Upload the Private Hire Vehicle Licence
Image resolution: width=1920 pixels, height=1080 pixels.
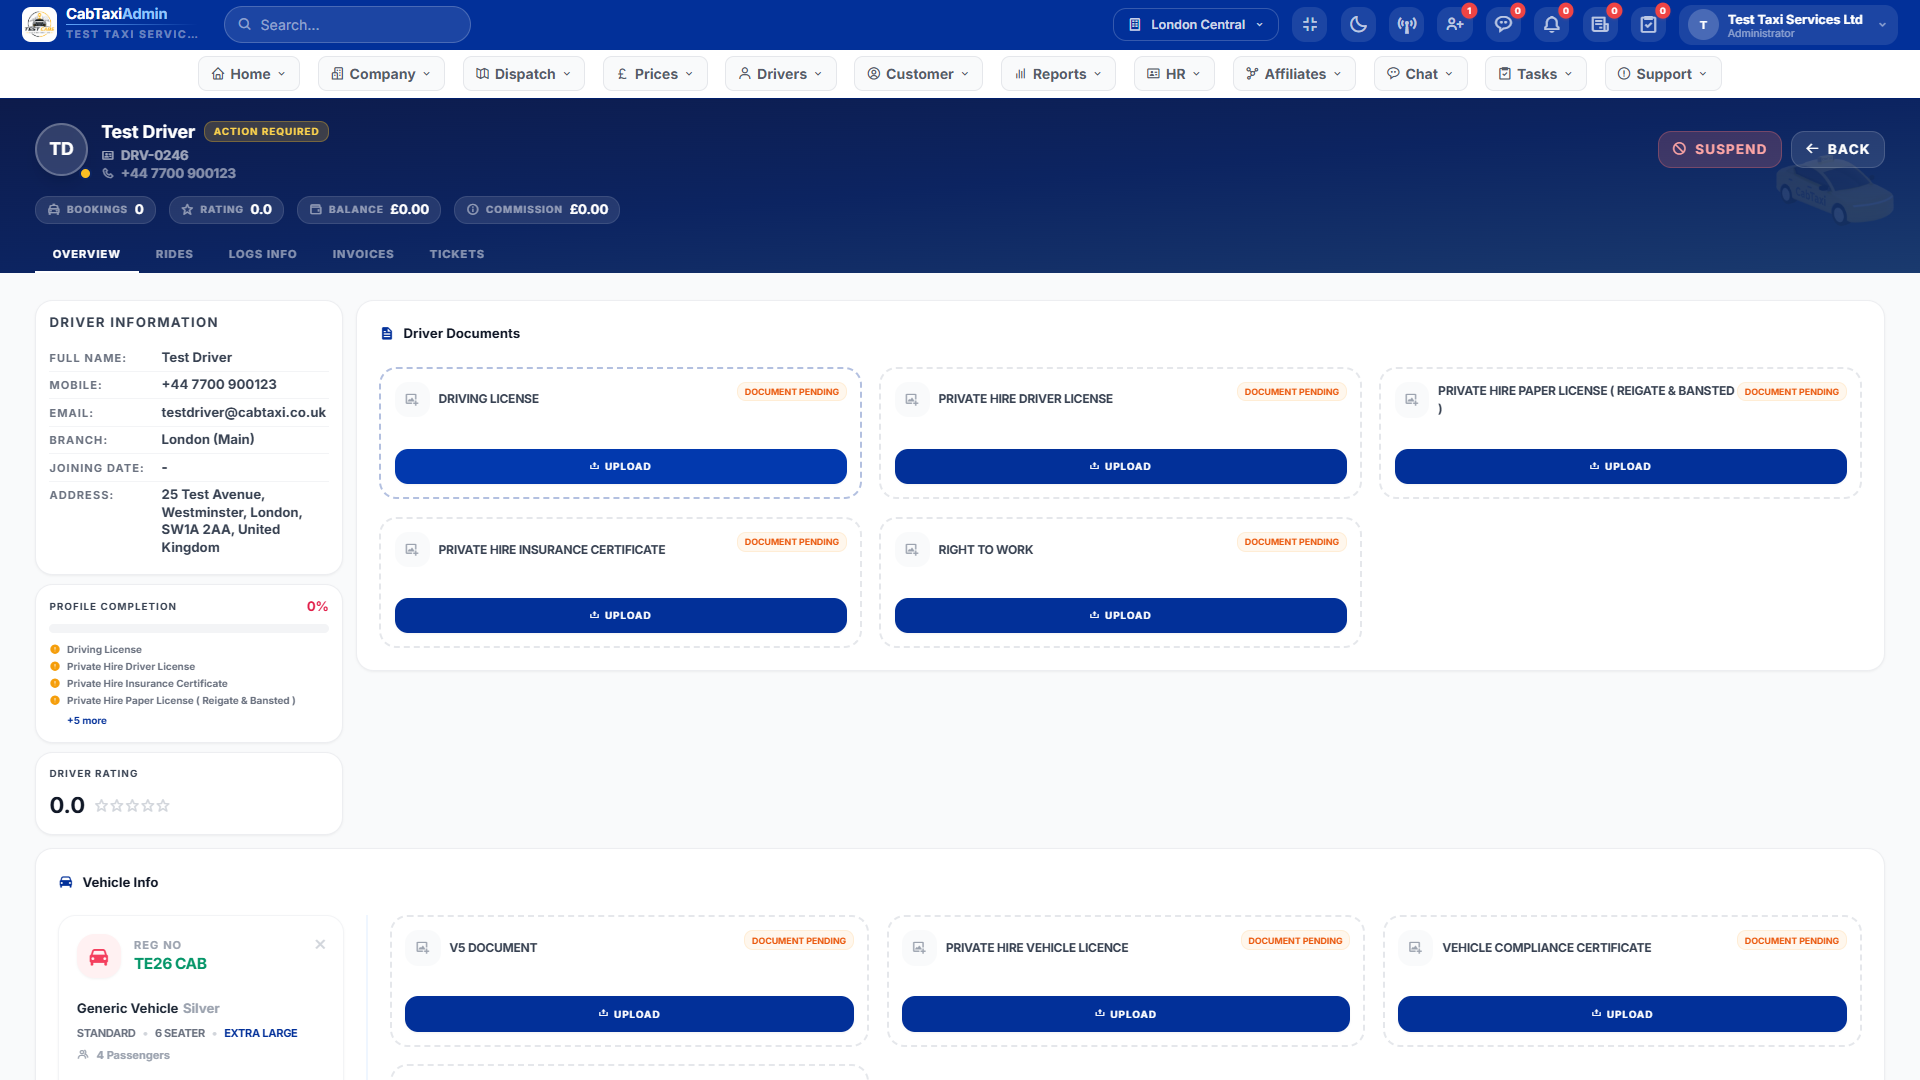click(1126, 1014)
